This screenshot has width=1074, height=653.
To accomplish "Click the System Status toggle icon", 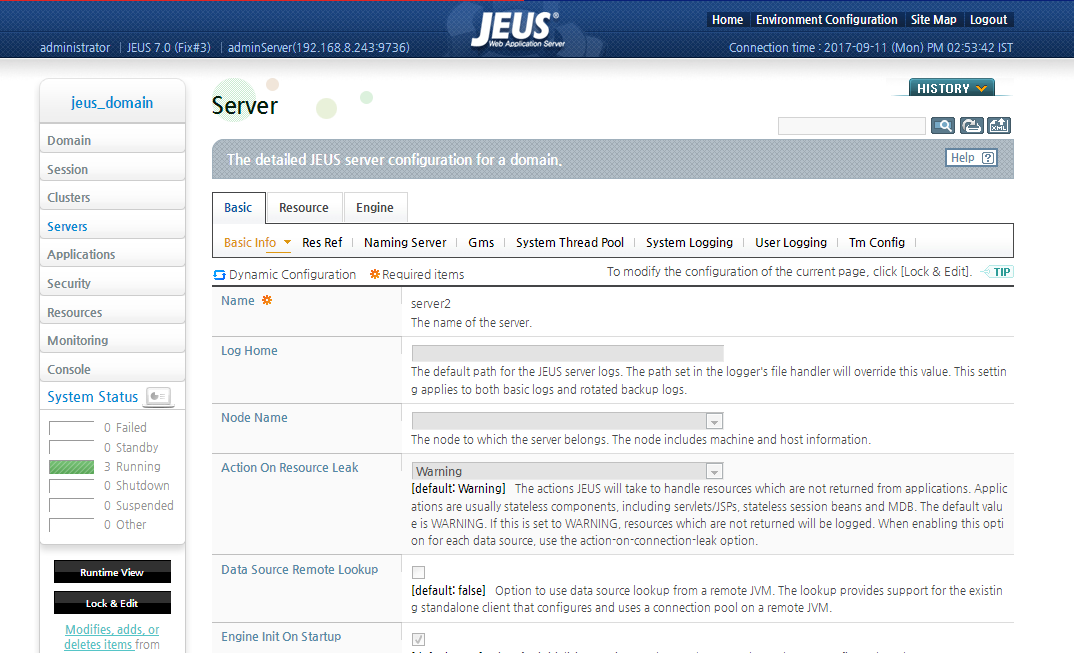I will 158,396.
